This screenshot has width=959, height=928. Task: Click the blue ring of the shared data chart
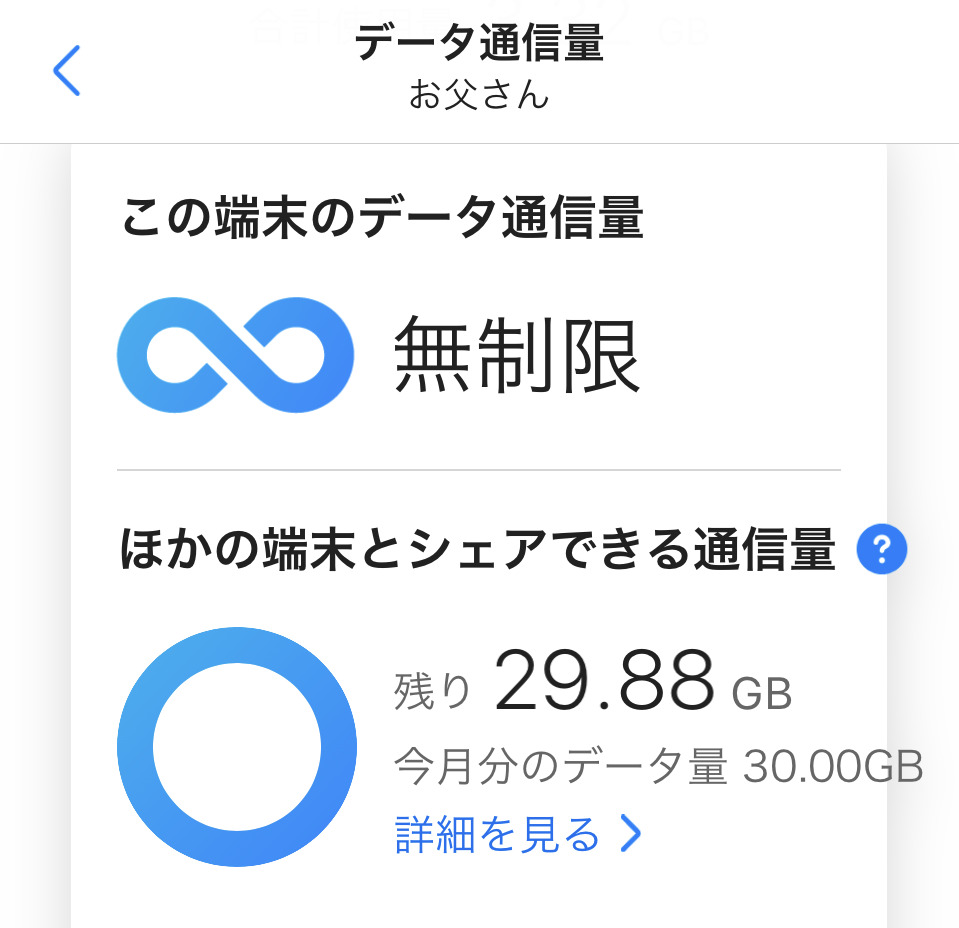135,746
